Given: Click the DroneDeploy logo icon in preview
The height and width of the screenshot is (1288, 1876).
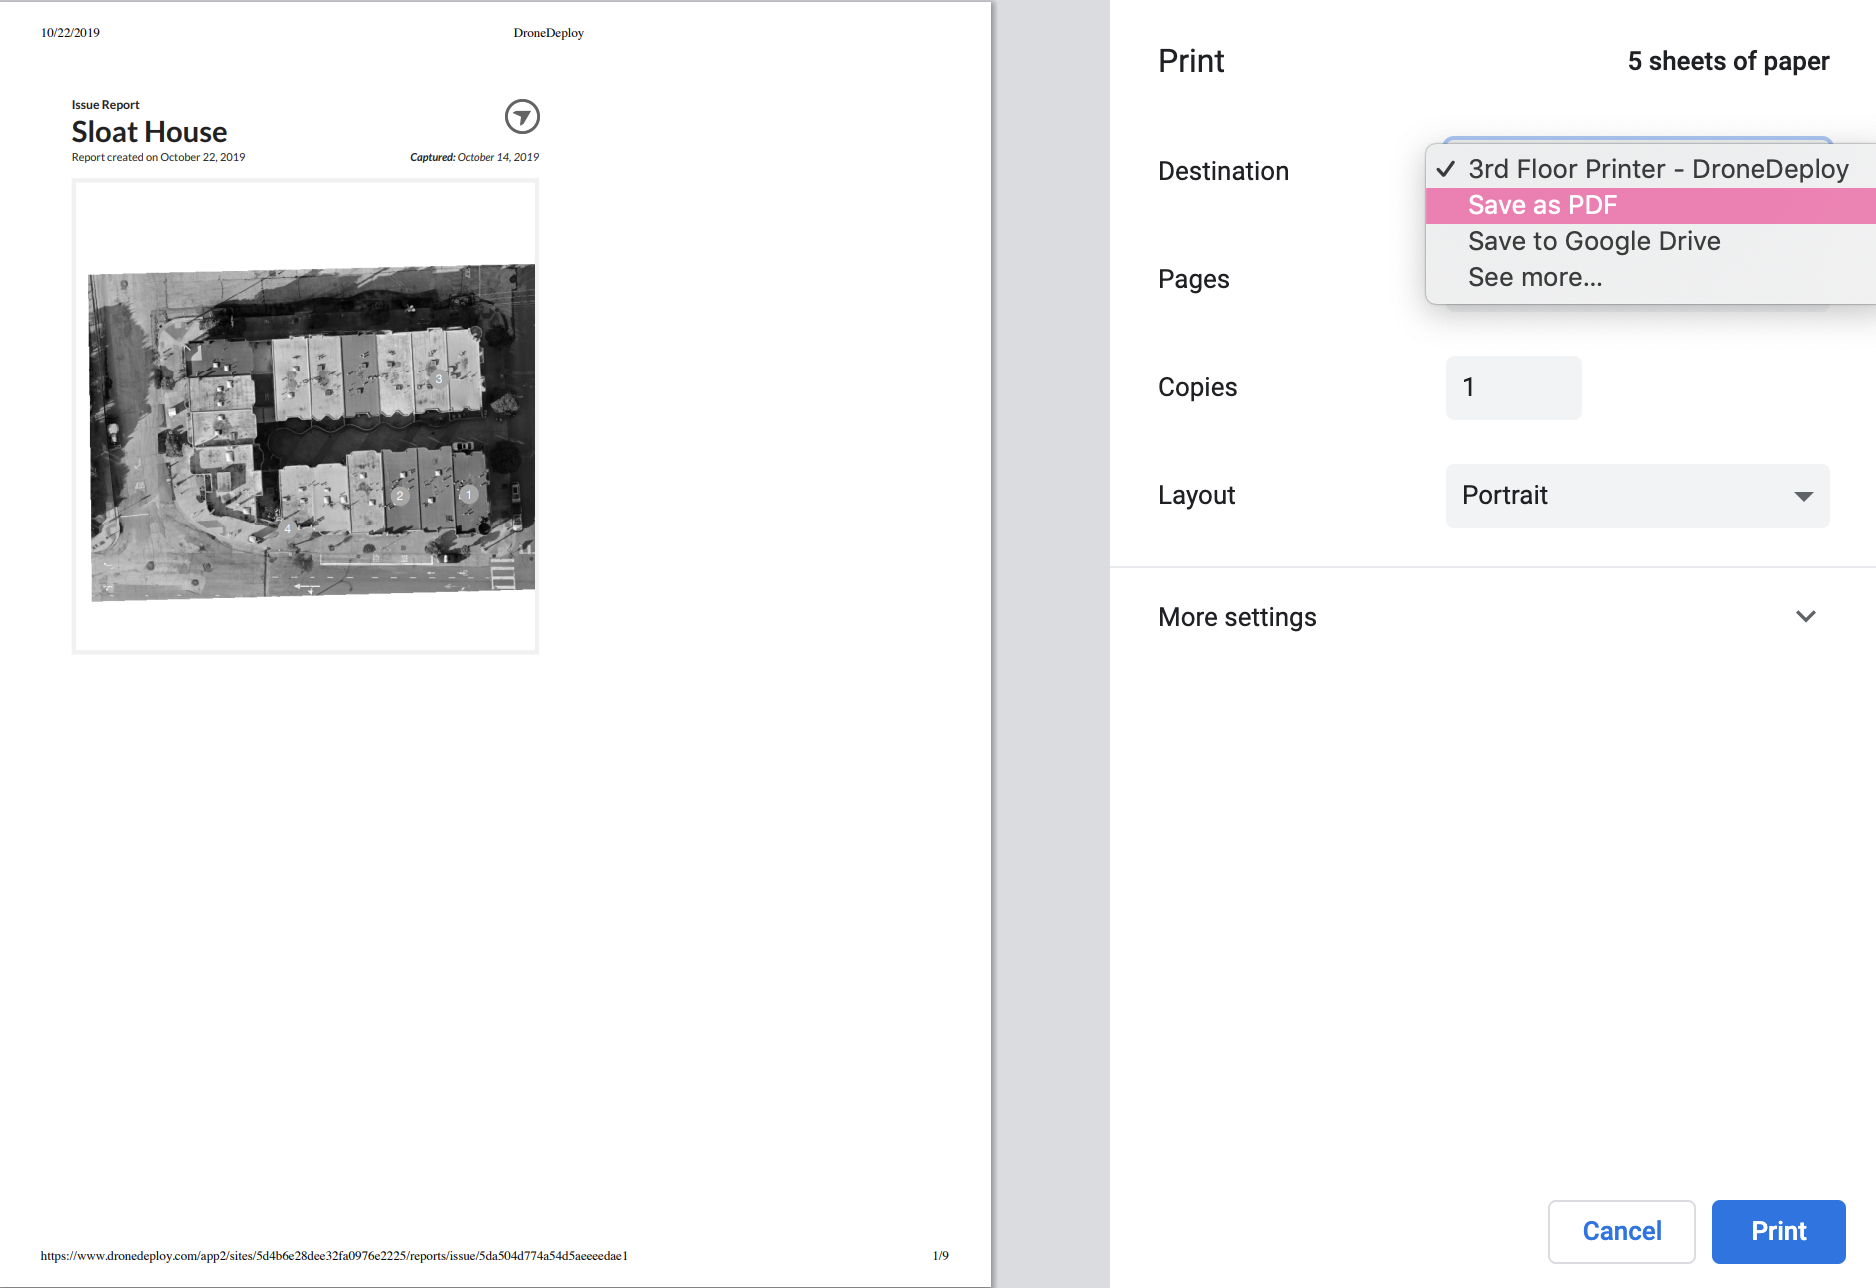Looking at the screenshot, I should pos(522,117).
